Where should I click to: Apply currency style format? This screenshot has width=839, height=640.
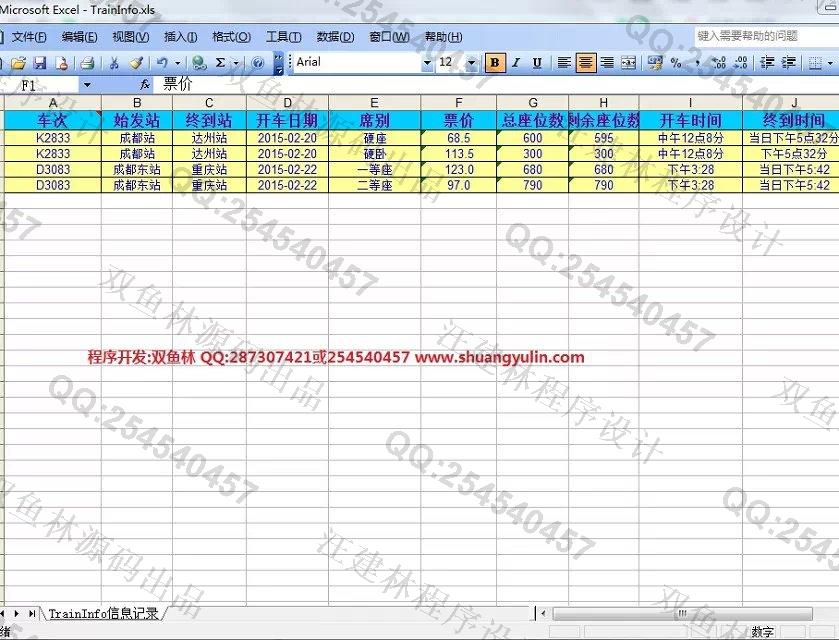pyautogui.click(x=654, y=63)
